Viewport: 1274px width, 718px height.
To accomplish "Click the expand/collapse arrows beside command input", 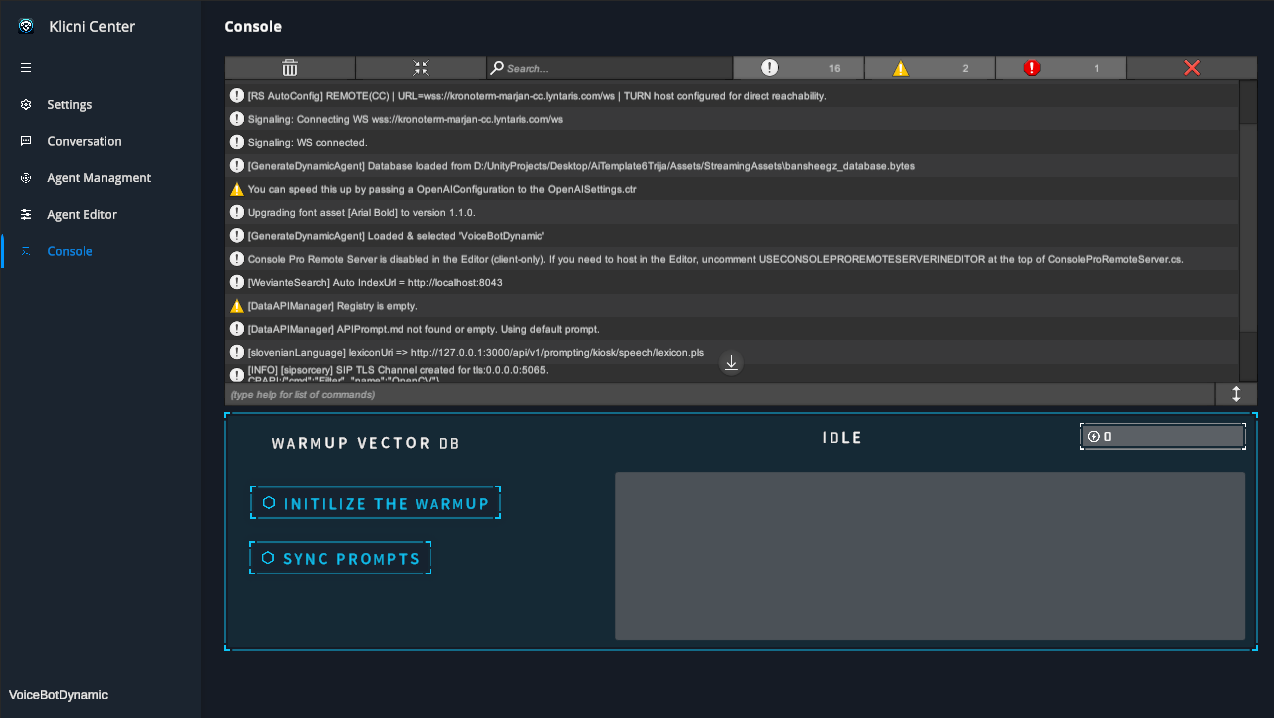I will click(x=1236, y=394).
